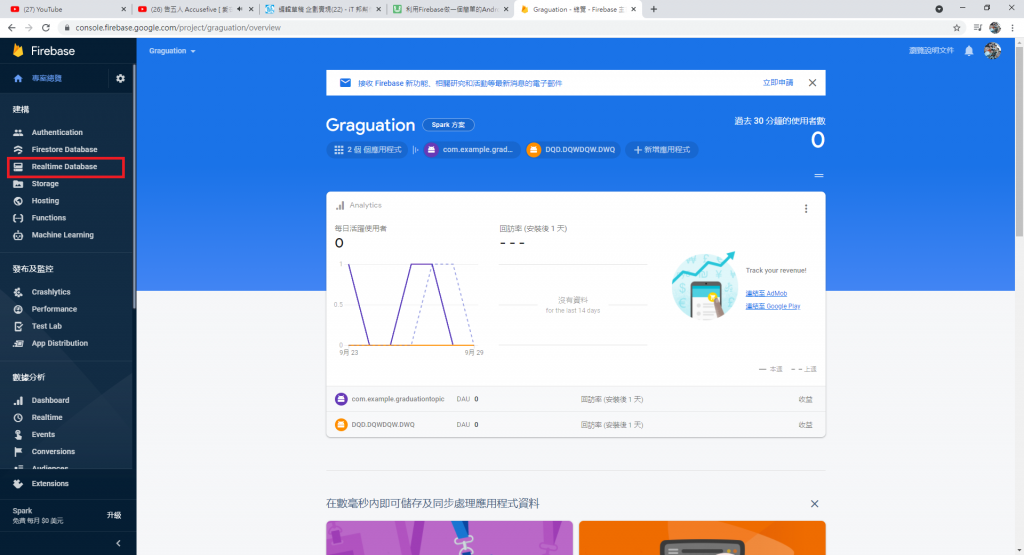Dismiss the email notification banner

812,83
